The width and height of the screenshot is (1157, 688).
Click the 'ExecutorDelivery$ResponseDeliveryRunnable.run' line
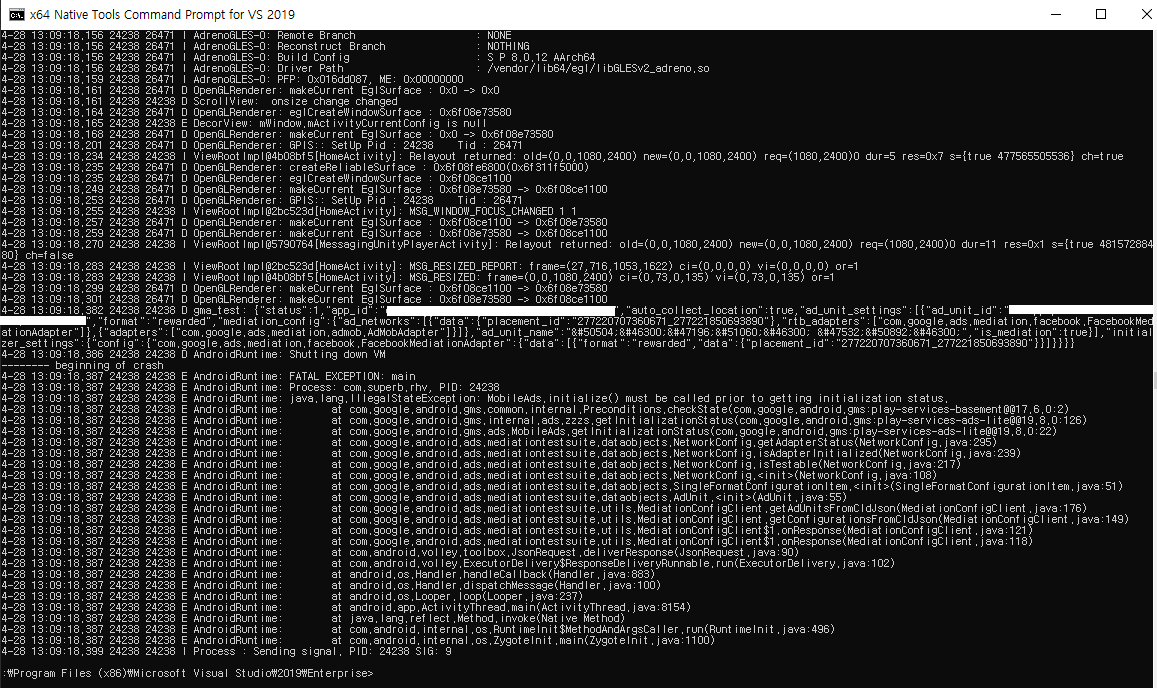tap(448, 563)
